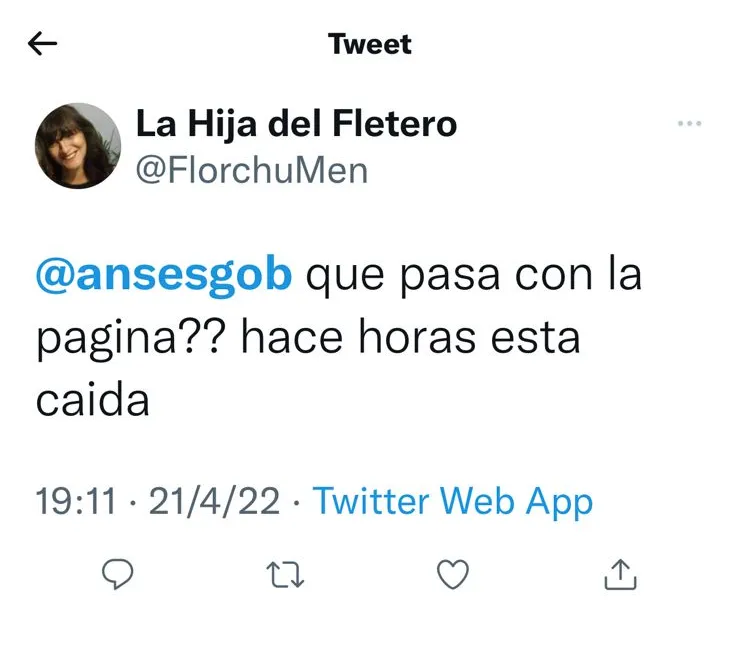
Task: Share the tweet using the upload arrow icon
Action: 620,574
